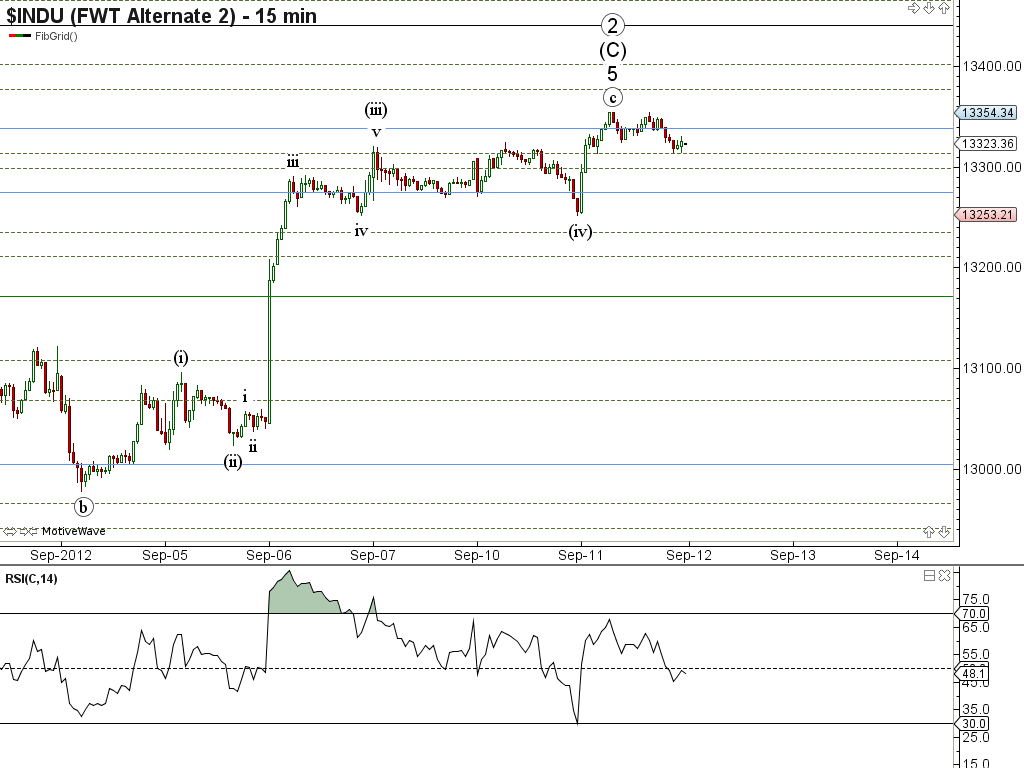The height and width of the screenshot is (768, 1024).
Task: Close the RSI indicator panel
Action: pyautogui.click(x=944, y=575)
